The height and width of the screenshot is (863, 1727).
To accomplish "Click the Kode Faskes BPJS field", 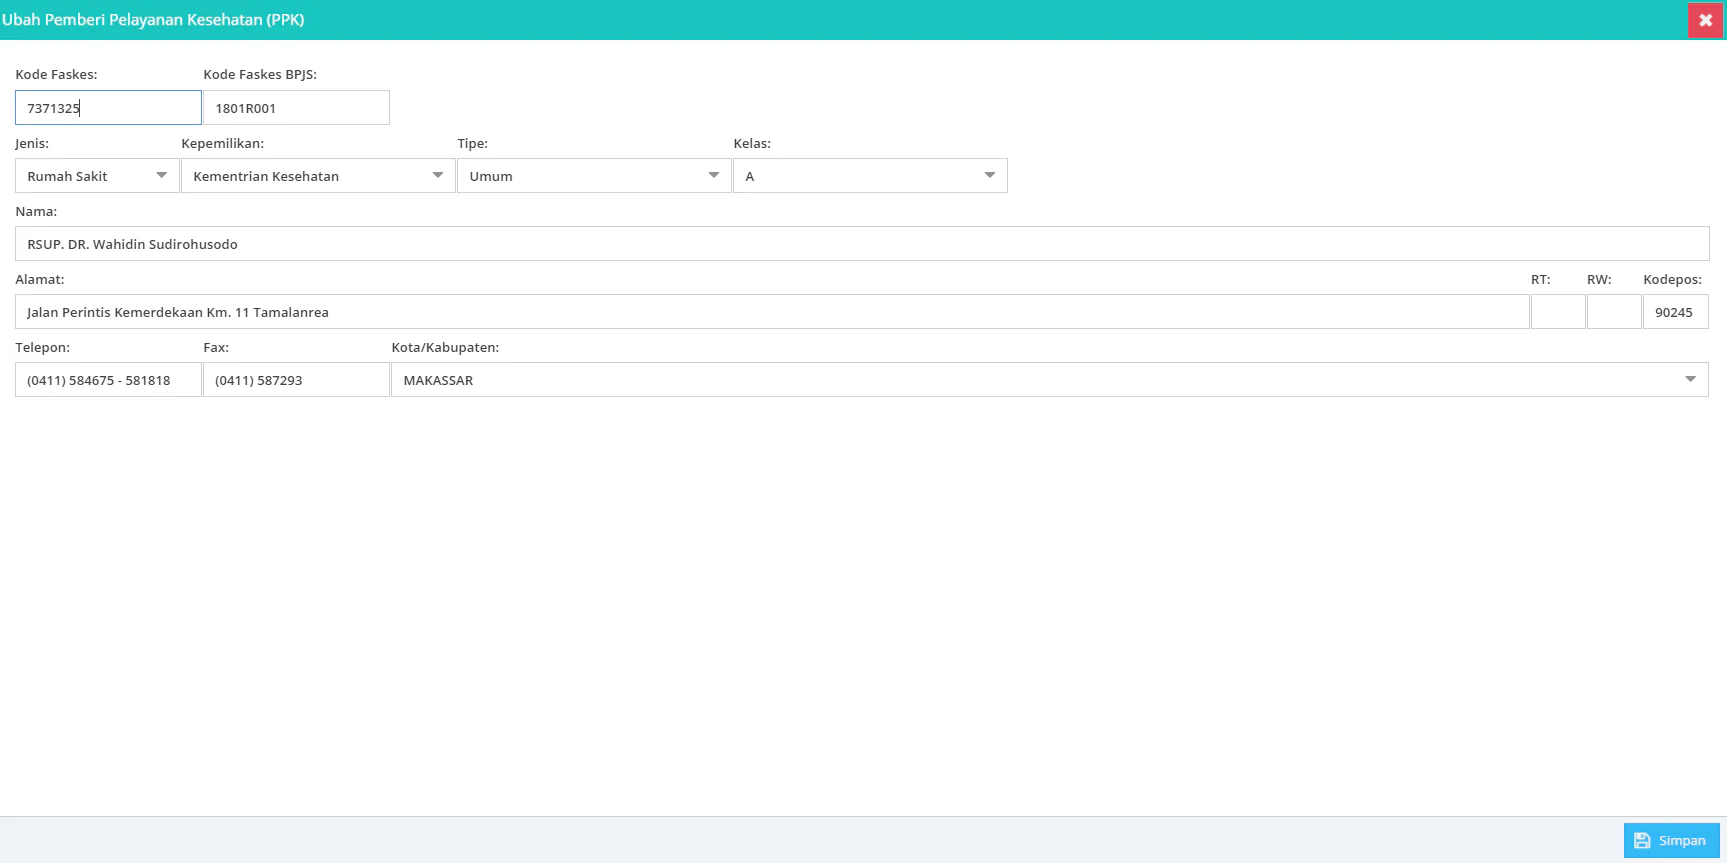I will (296, 108).
